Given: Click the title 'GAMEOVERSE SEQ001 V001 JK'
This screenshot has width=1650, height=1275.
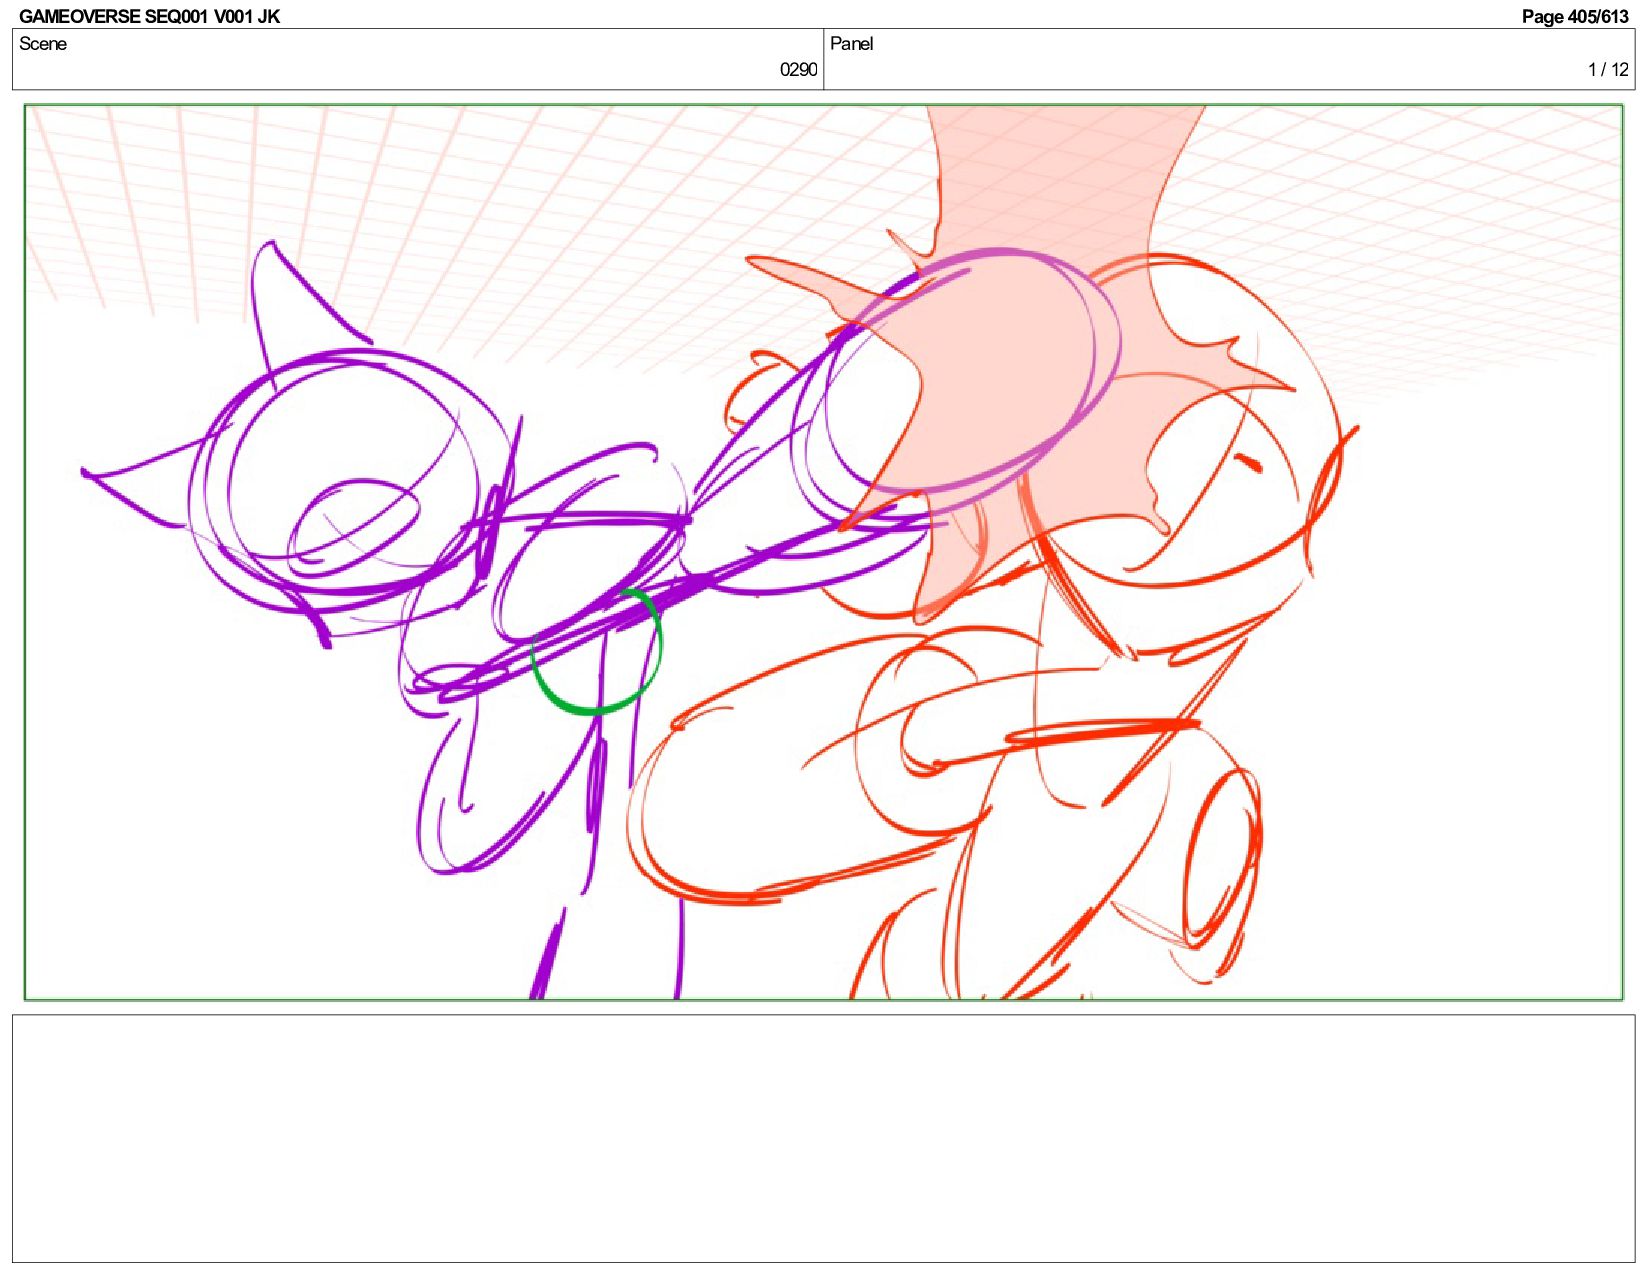Looking at the screenshot, I should (x=149, y=16).
